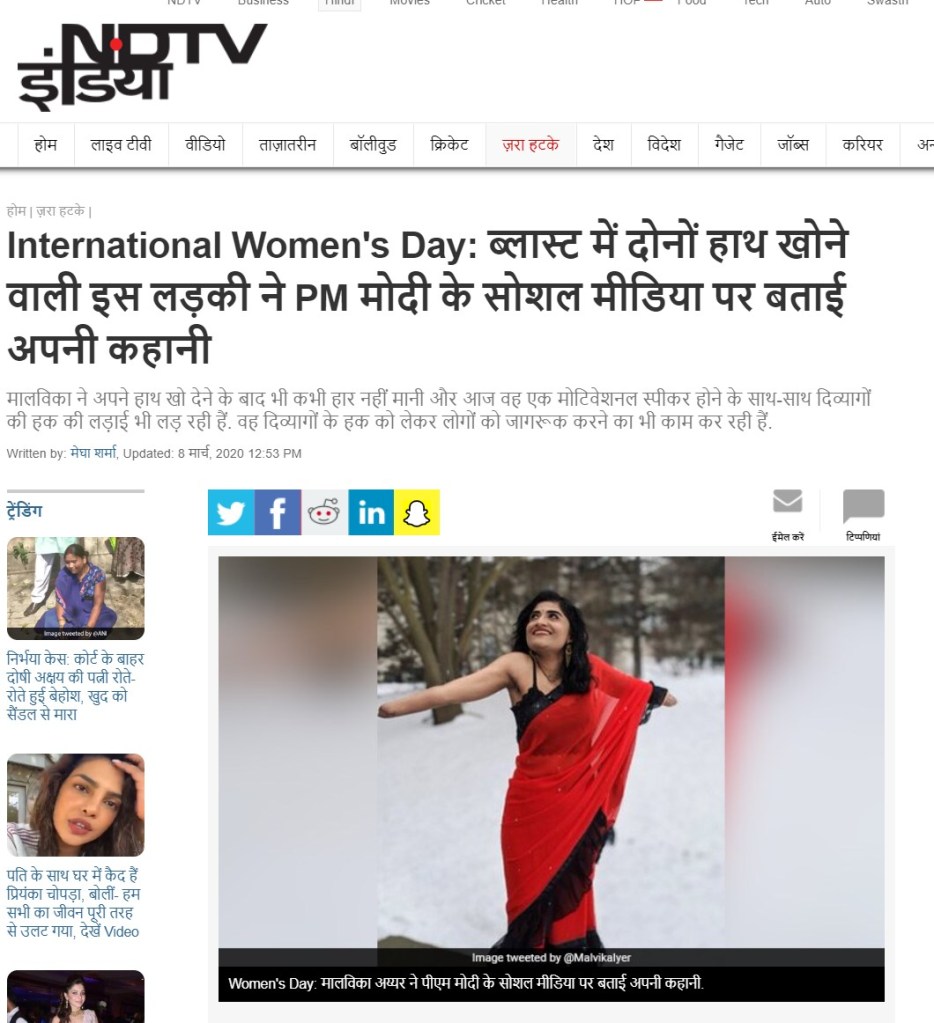The height and width of the screenshot is (1023, 934).
Task: Open the विदेश navigation item
Action: click(x=664, y=144)
